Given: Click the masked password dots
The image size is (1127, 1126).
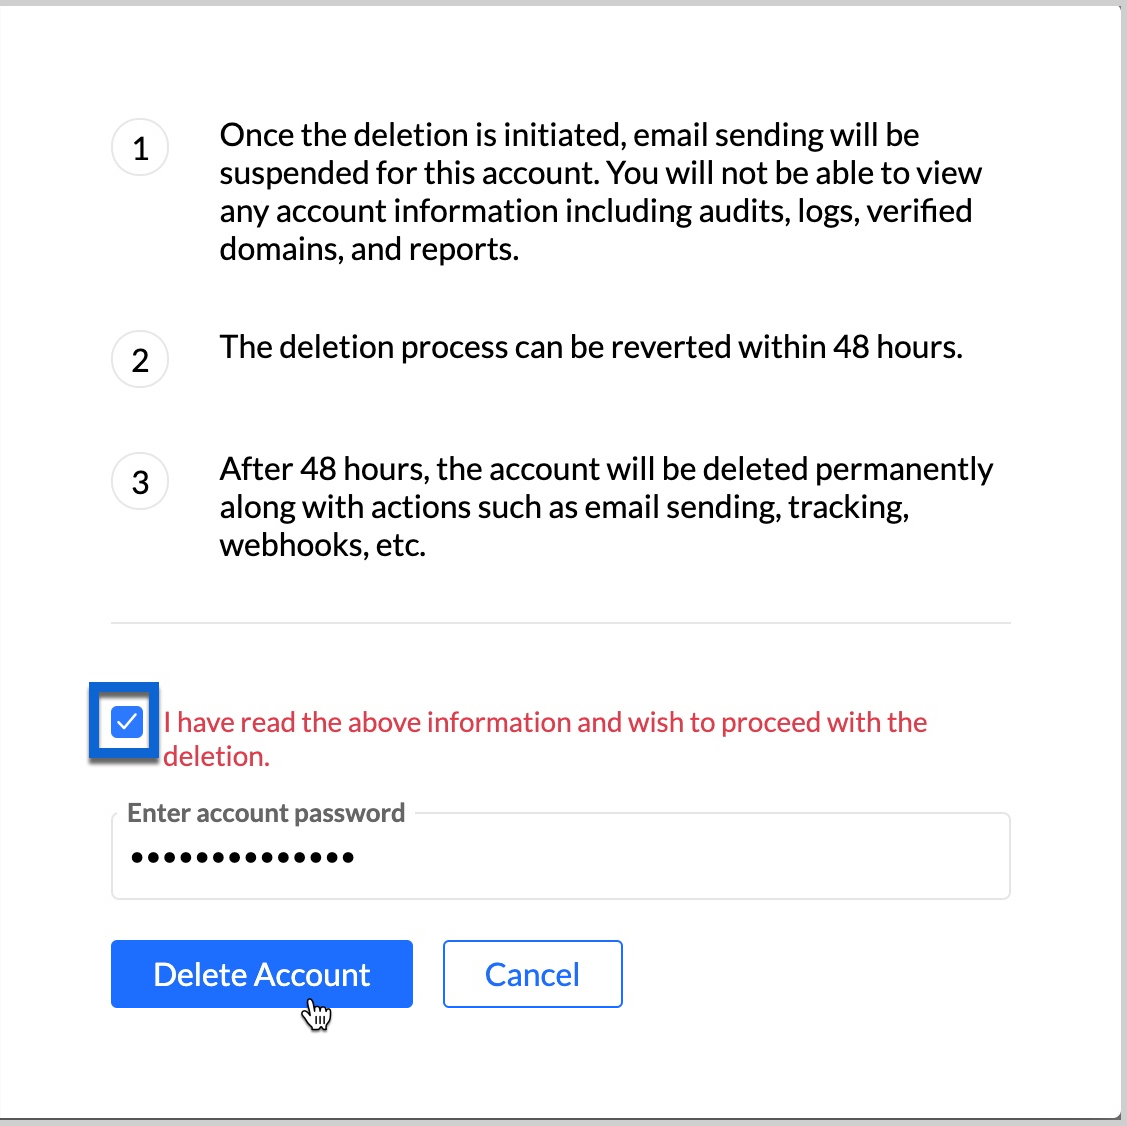Looking at the screenshot, I should 242,858.
